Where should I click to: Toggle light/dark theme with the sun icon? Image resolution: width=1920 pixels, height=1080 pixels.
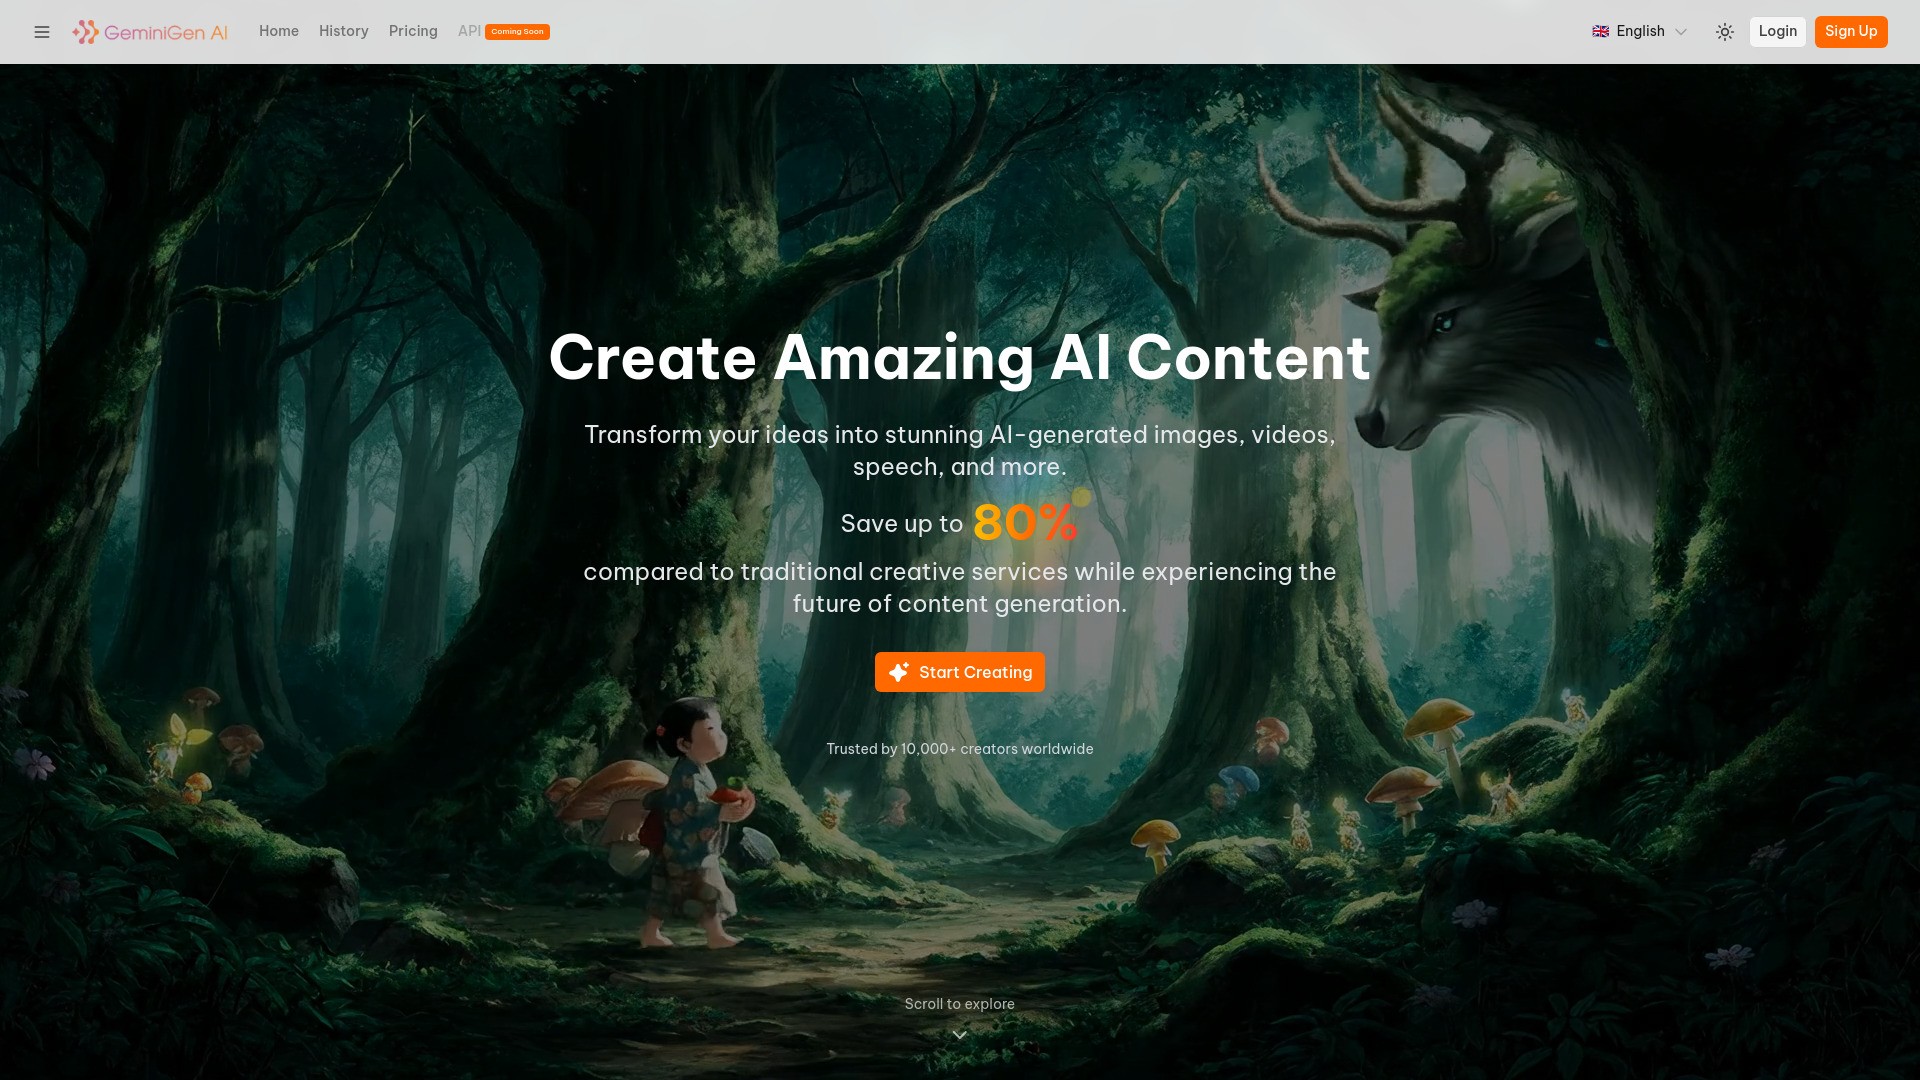pos(1724,32)
